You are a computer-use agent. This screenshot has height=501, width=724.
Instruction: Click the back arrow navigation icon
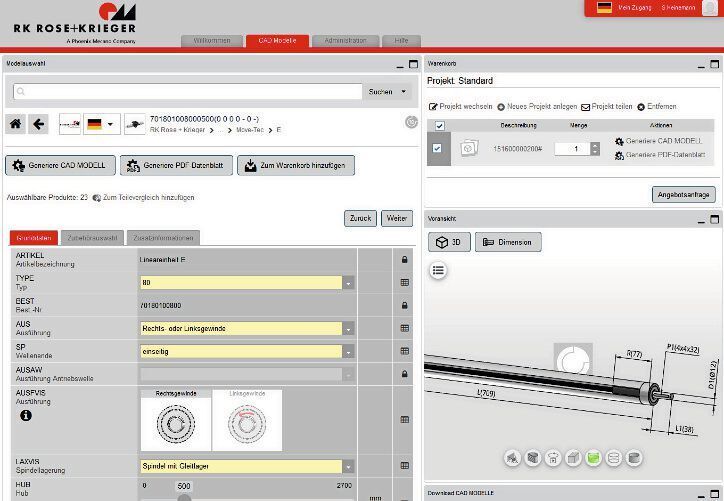[38, 124]
